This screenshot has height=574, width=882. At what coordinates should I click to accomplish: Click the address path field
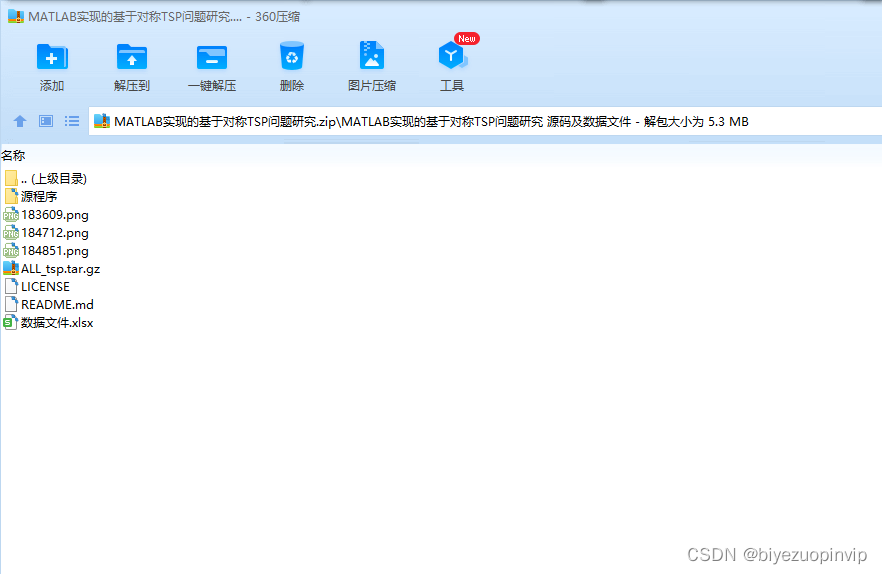click(485, 121)
